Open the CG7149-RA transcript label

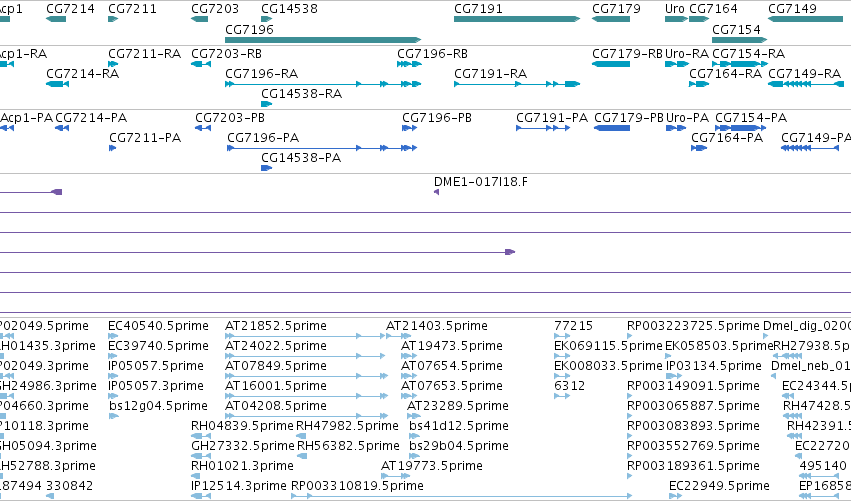pyautogui.click(x=804, y=74)
